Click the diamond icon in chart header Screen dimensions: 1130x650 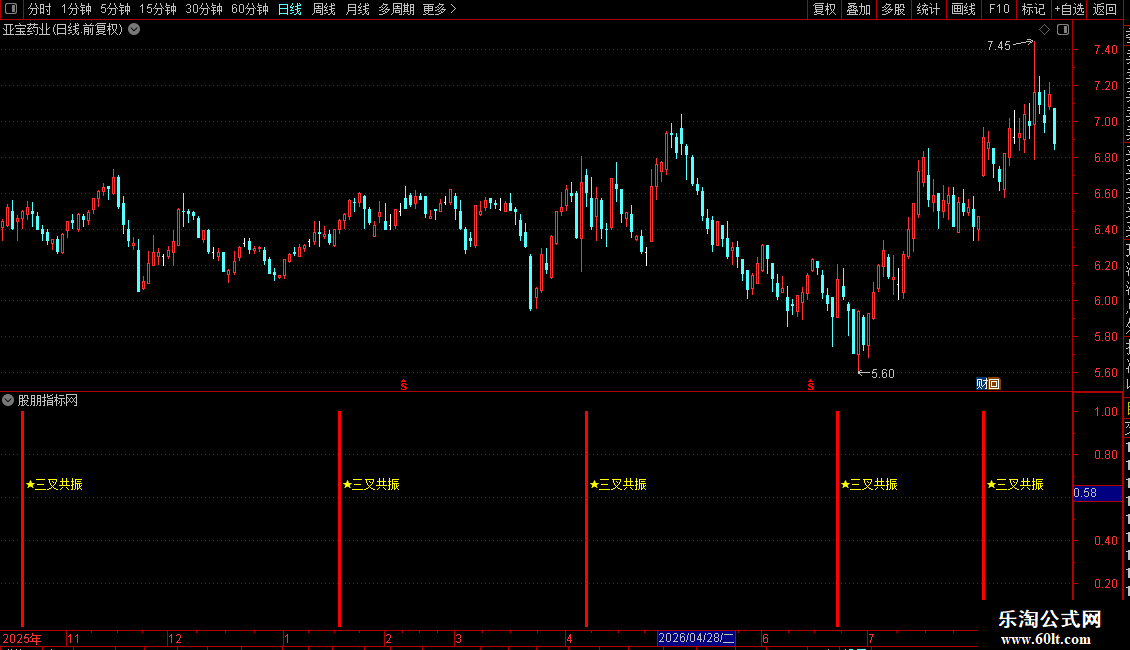tap(1044, 30)
